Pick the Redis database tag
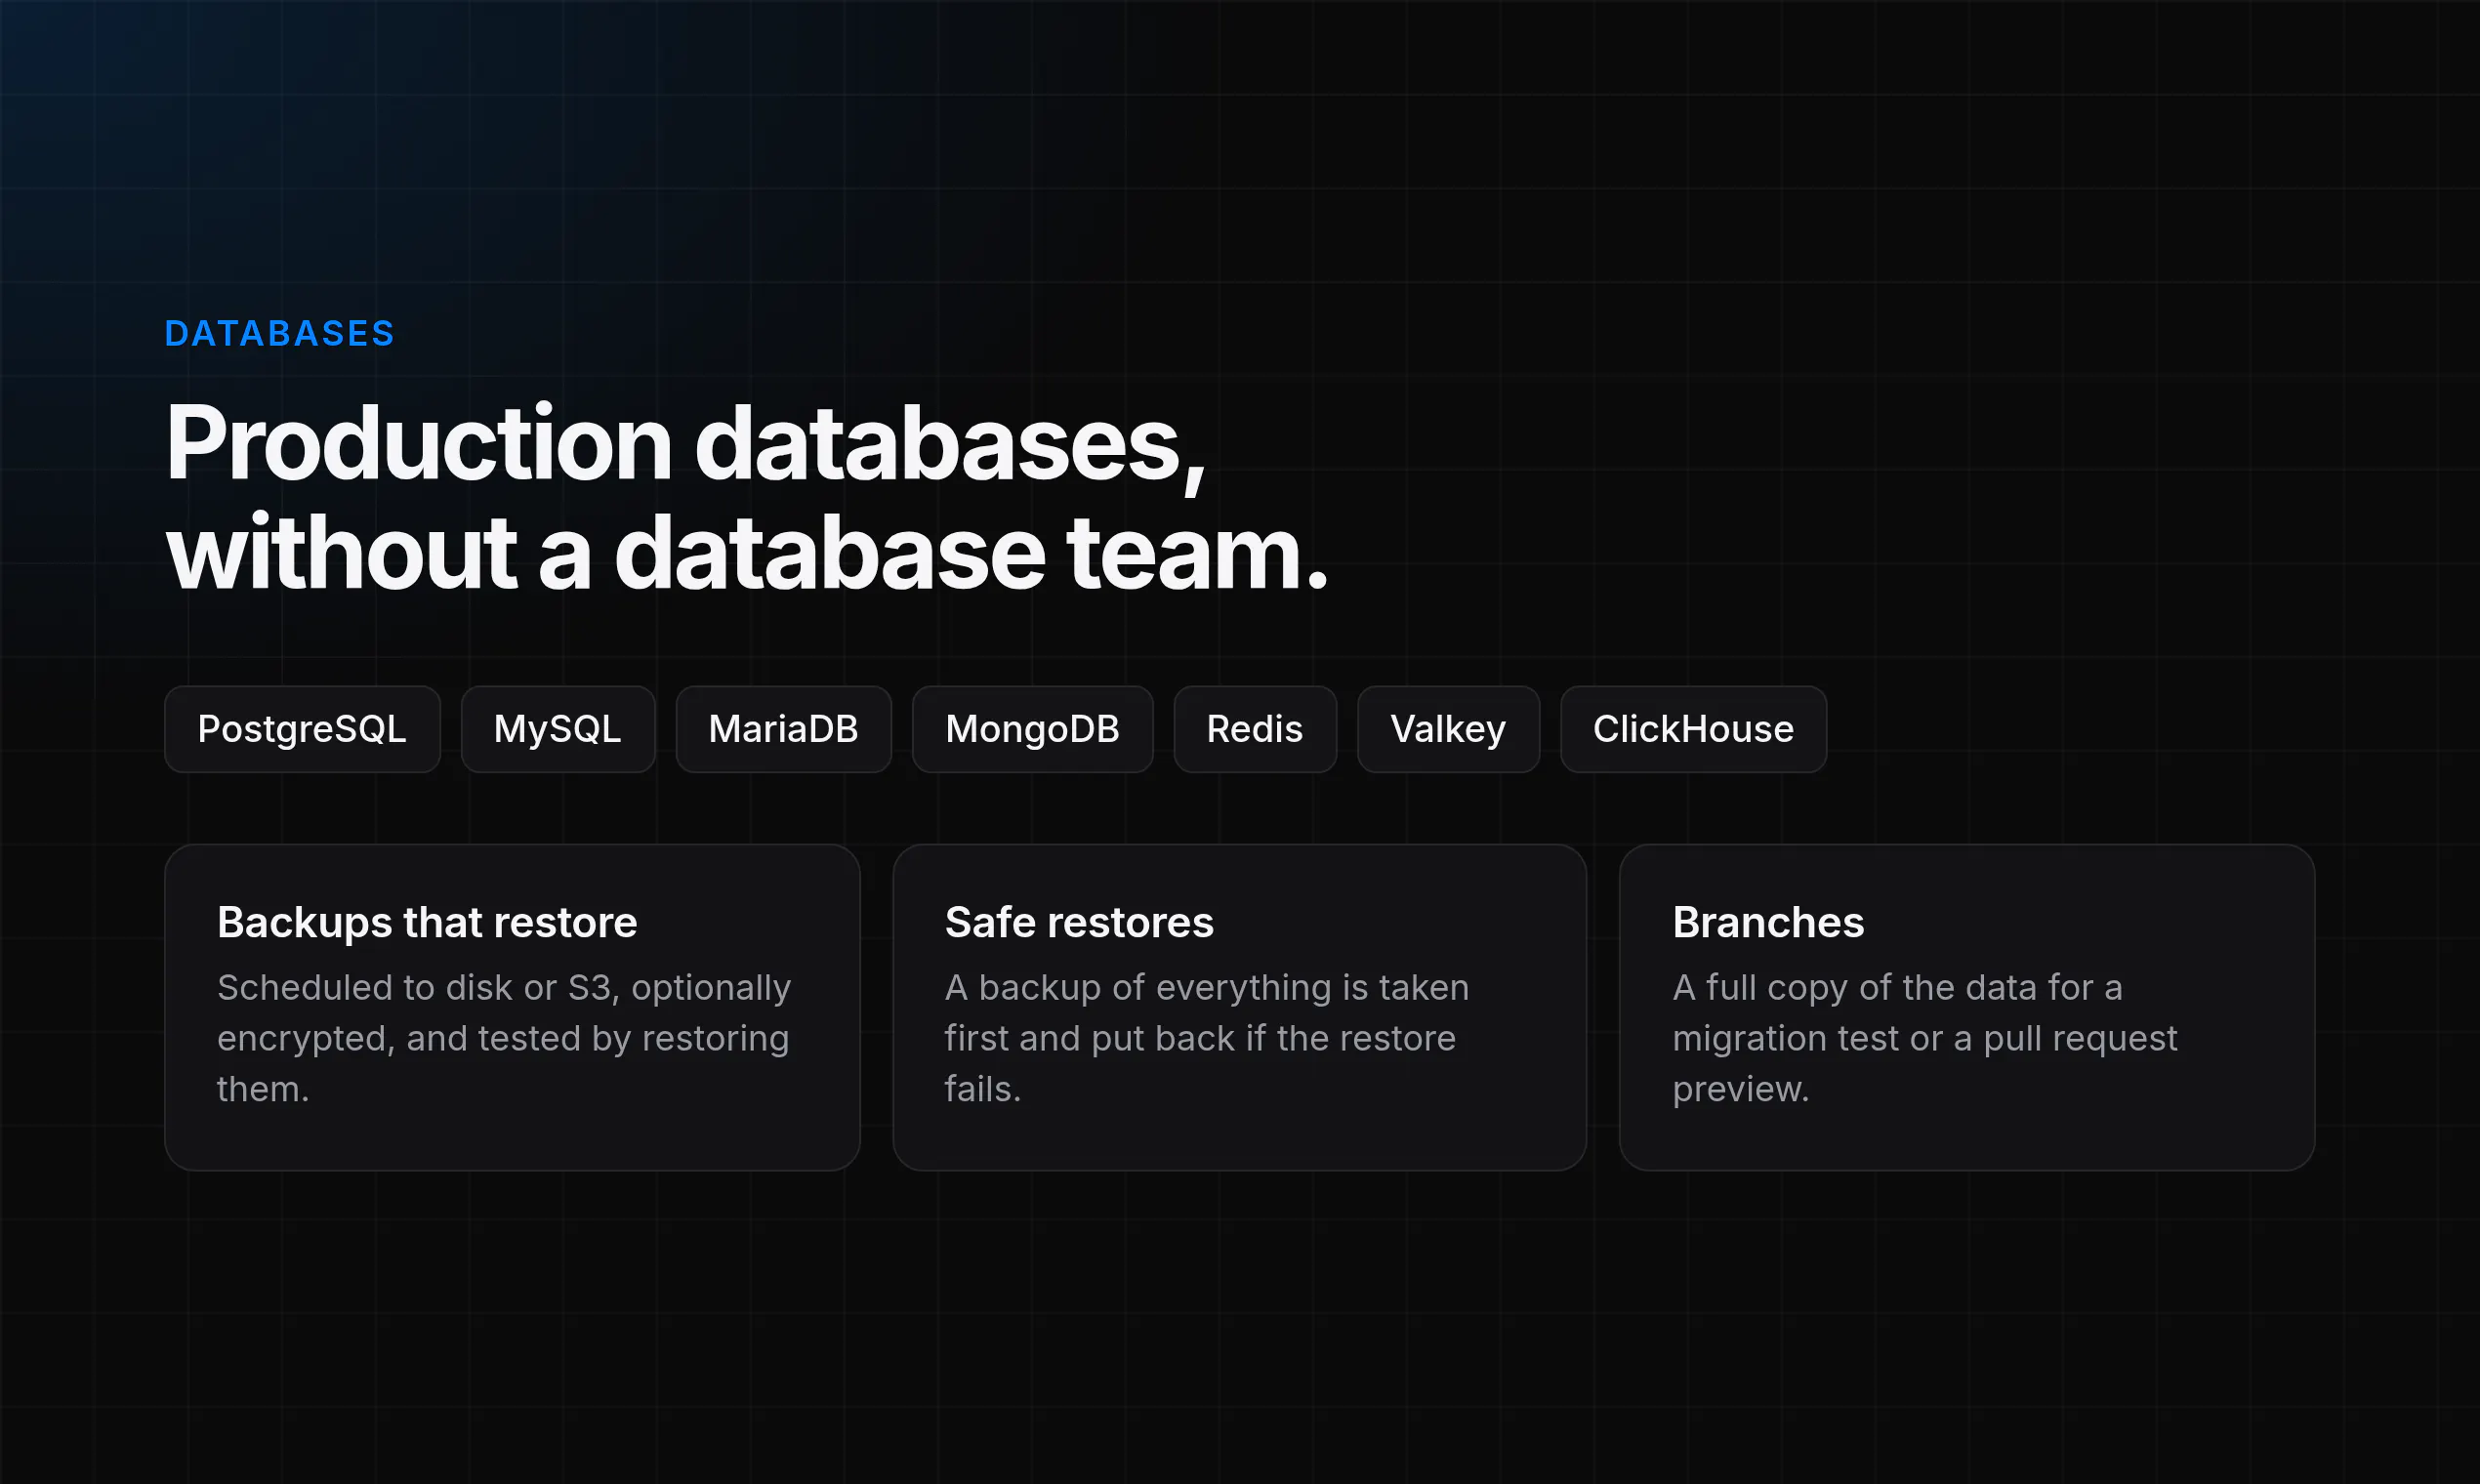 (1255, 729)
